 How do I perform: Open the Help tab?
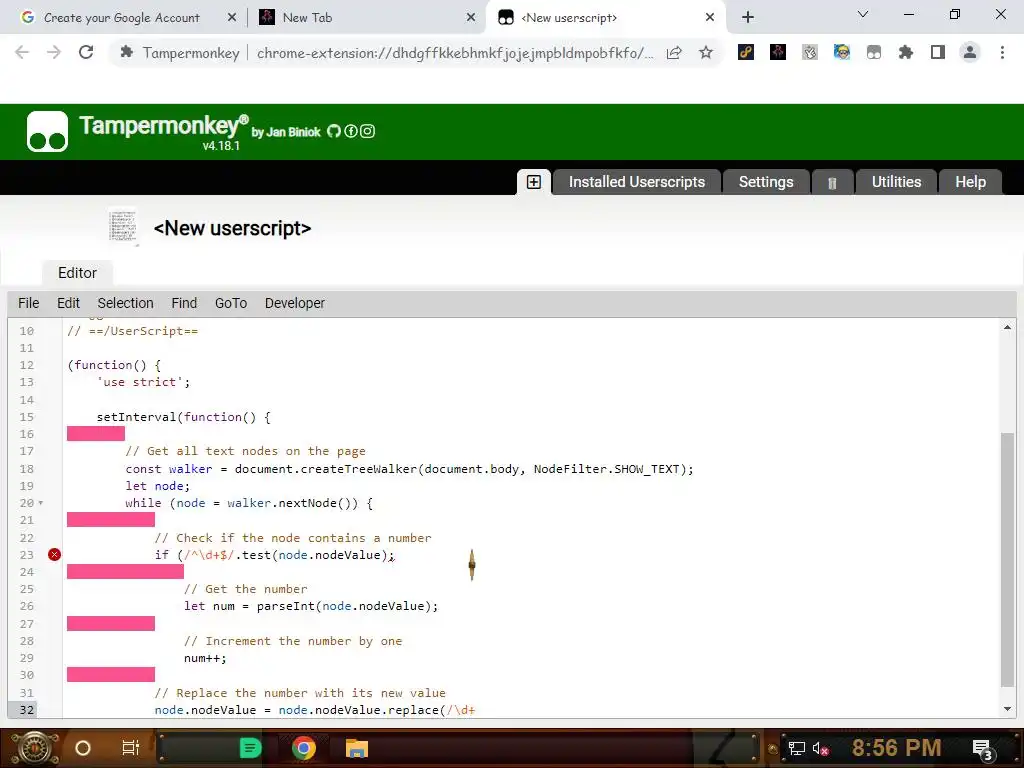(970, 182)
